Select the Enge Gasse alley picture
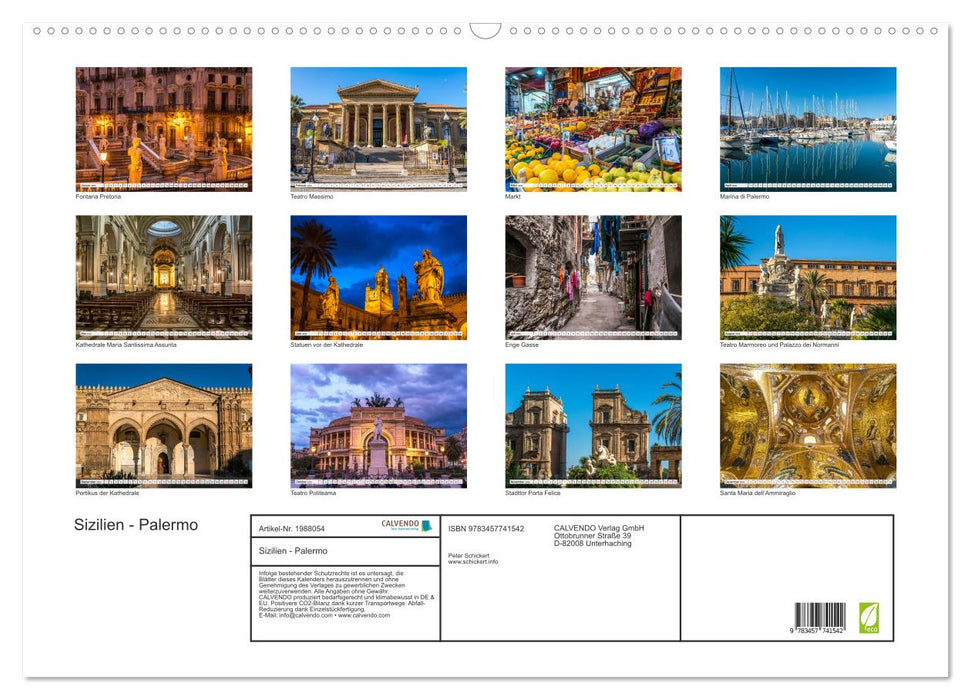Viewport: 971px width, 700px height. click(593, 277)
